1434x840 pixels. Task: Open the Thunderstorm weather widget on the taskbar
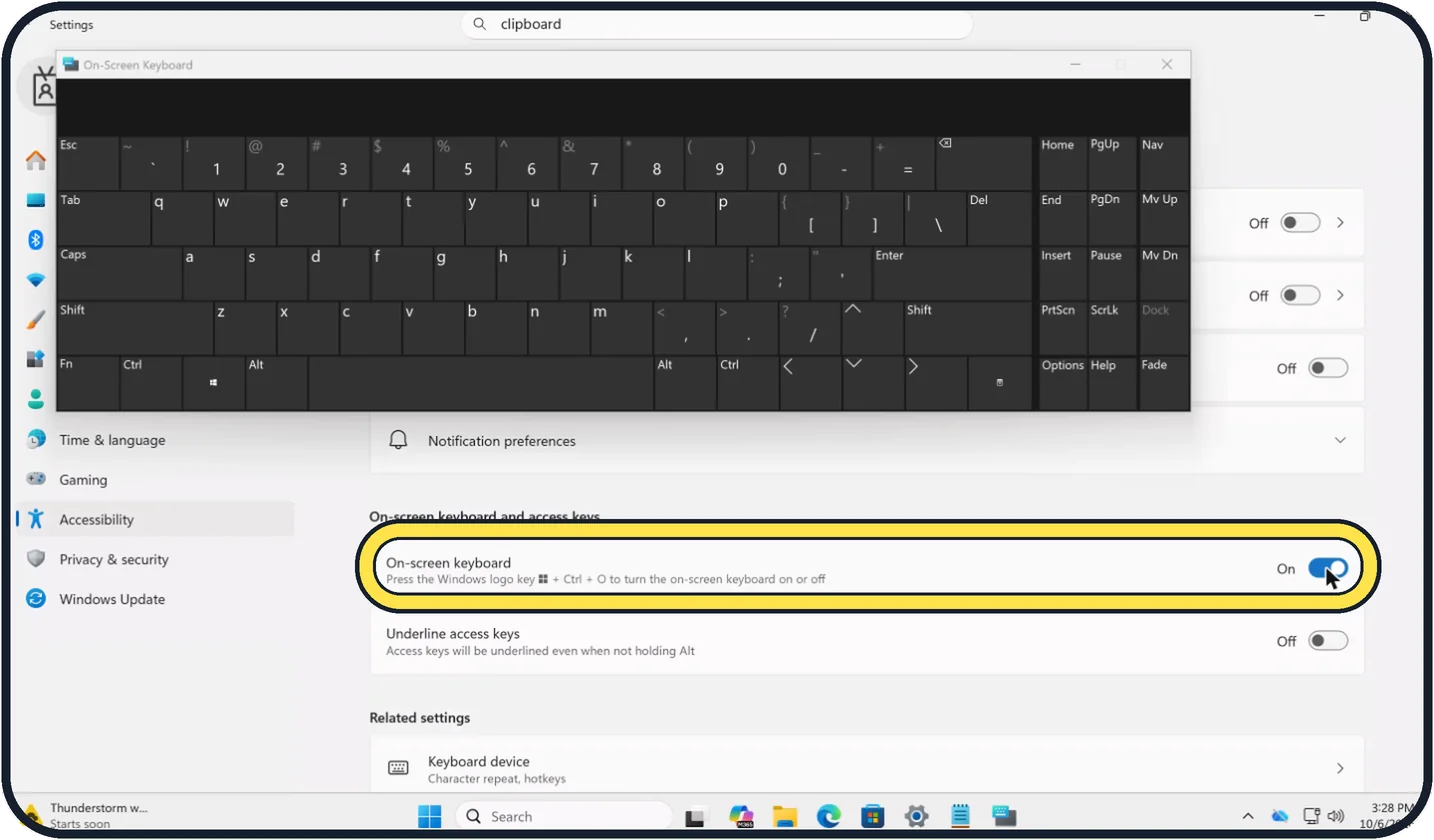pyautogui.click(x=88, y=815)
